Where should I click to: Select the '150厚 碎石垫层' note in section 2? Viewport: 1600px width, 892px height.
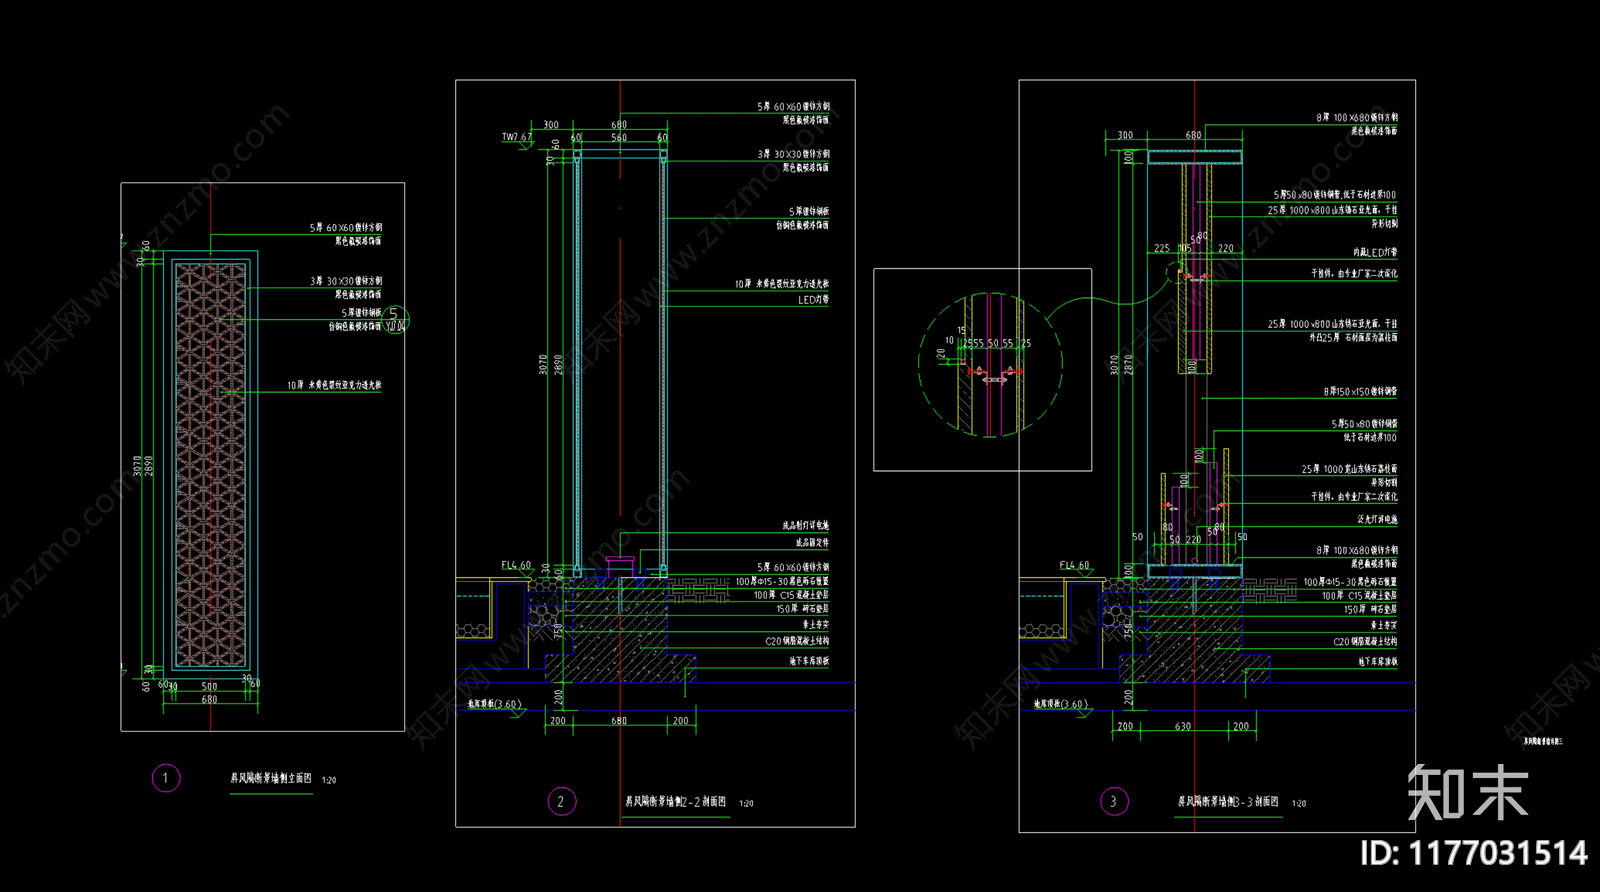802,609
